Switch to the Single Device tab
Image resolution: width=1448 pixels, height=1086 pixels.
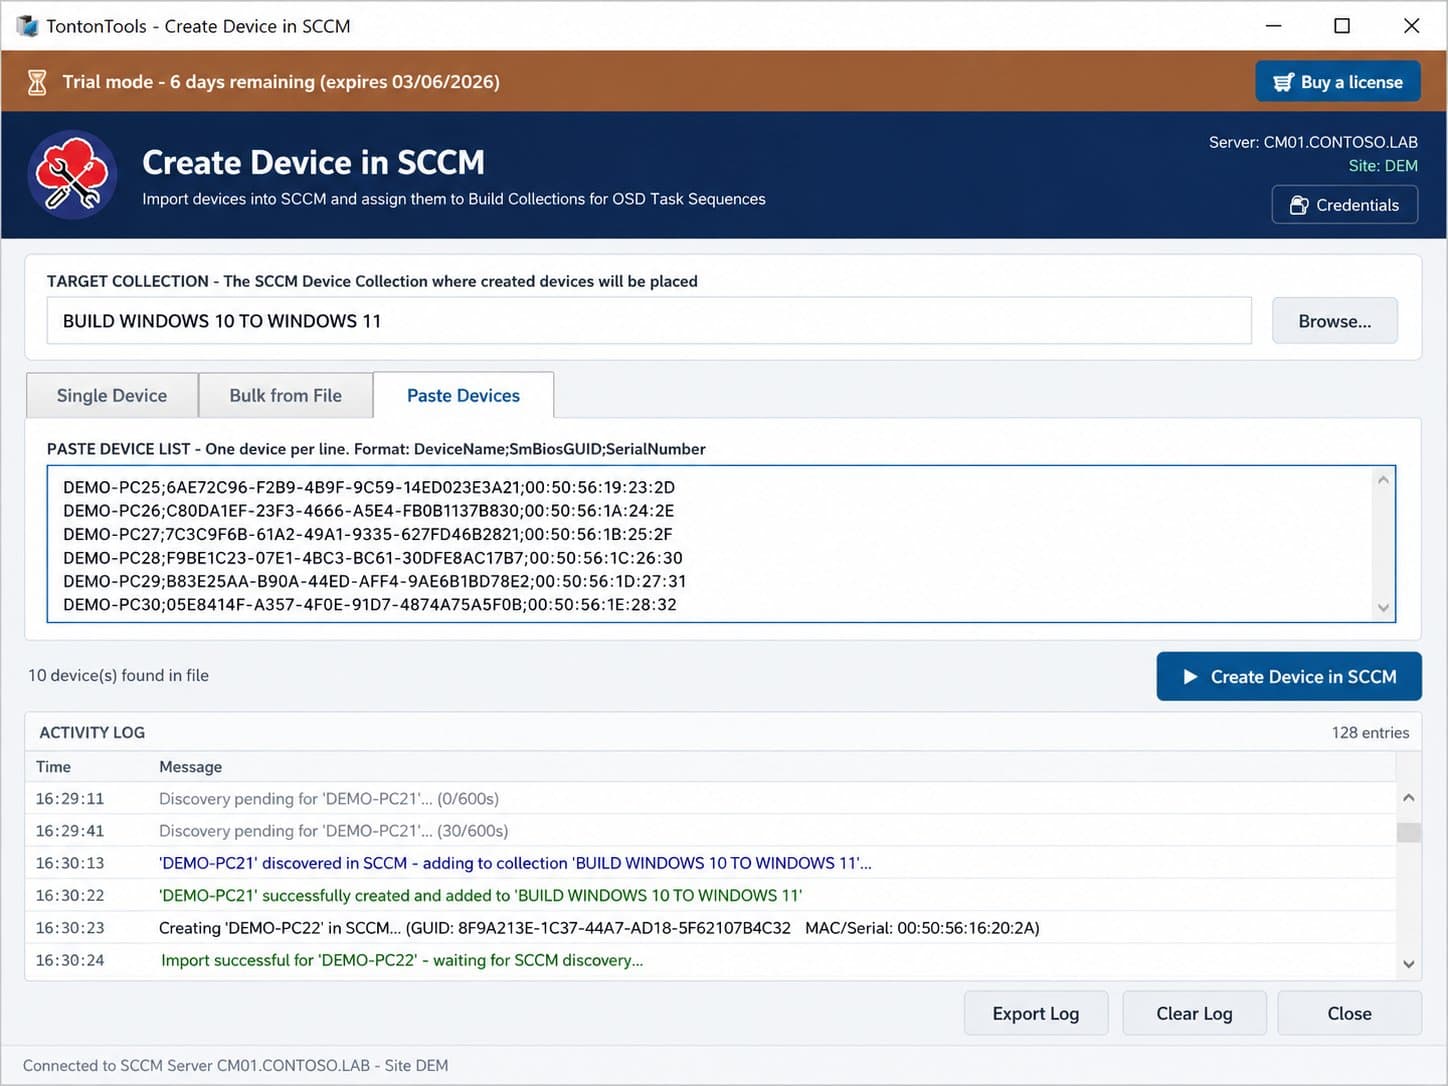(x=112, y=395)
